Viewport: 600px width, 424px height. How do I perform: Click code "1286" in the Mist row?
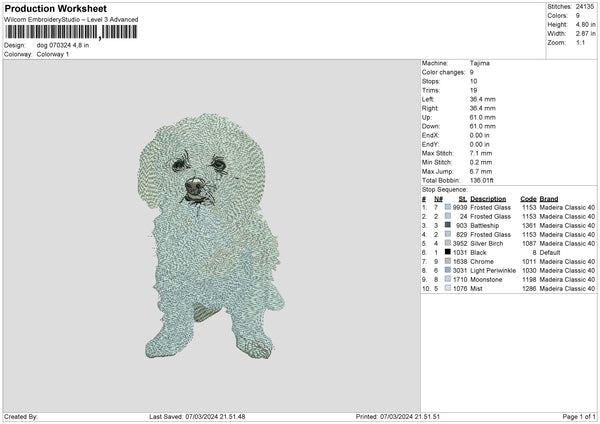pos(529,288)
